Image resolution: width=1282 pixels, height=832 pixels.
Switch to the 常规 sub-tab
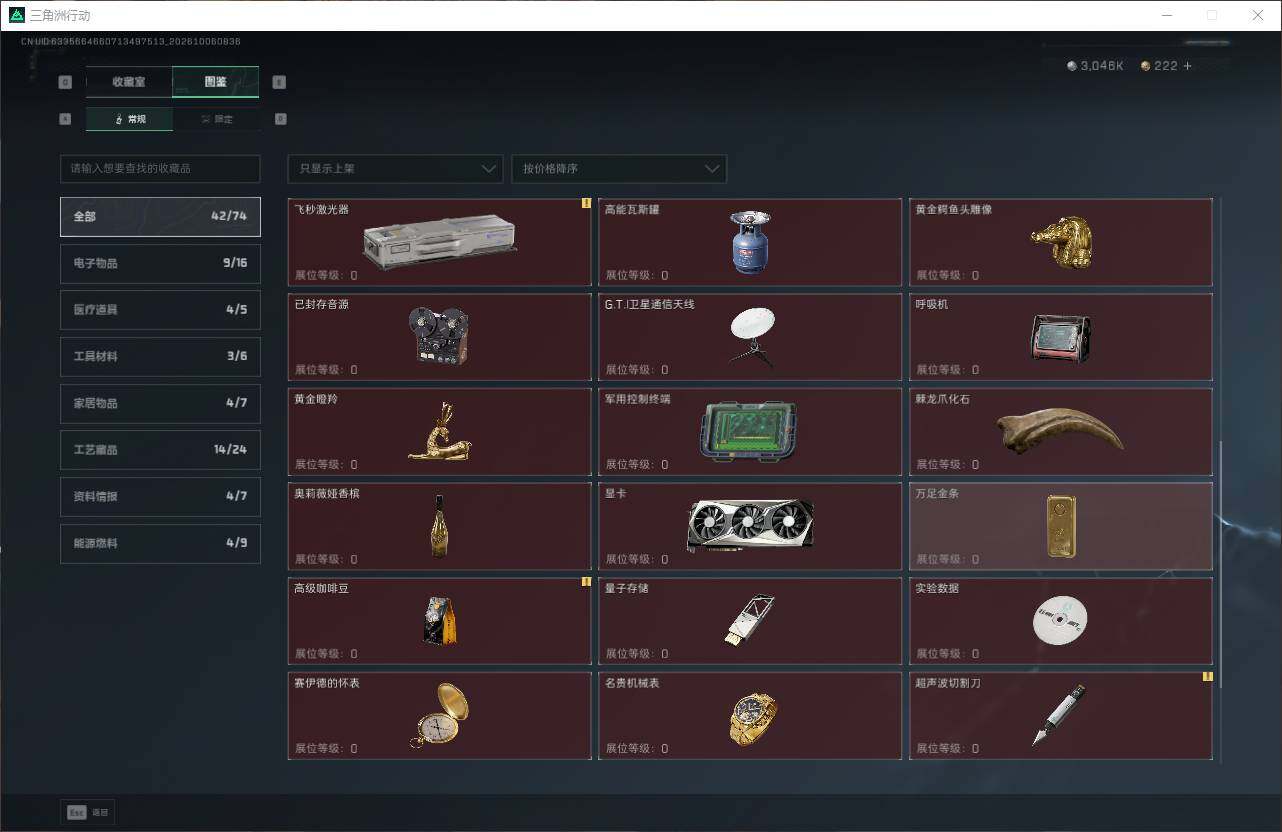pyautogui.click(x=129, y=119)
